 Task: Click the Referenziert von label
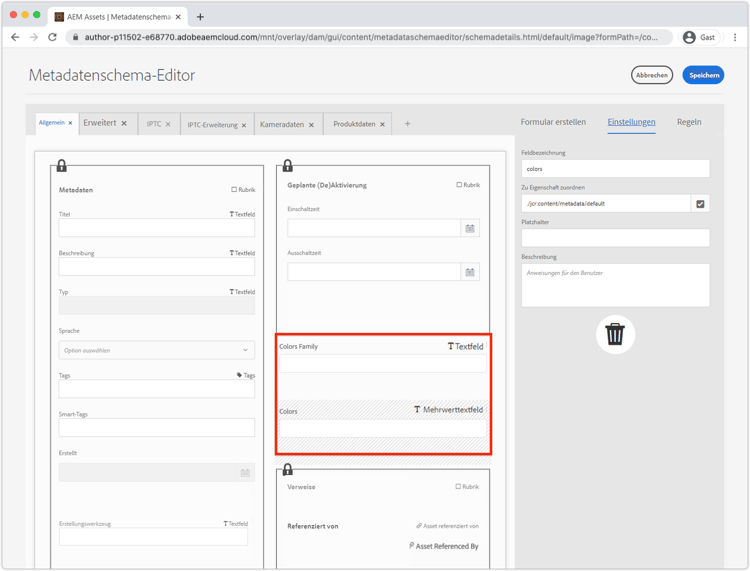coord(313,526)
